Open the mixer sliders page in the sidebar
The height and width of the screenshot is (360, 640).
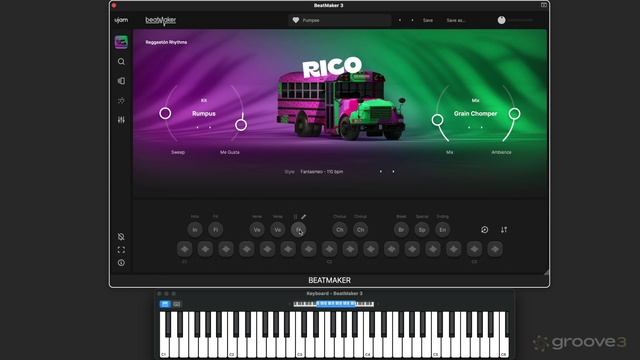121,120
